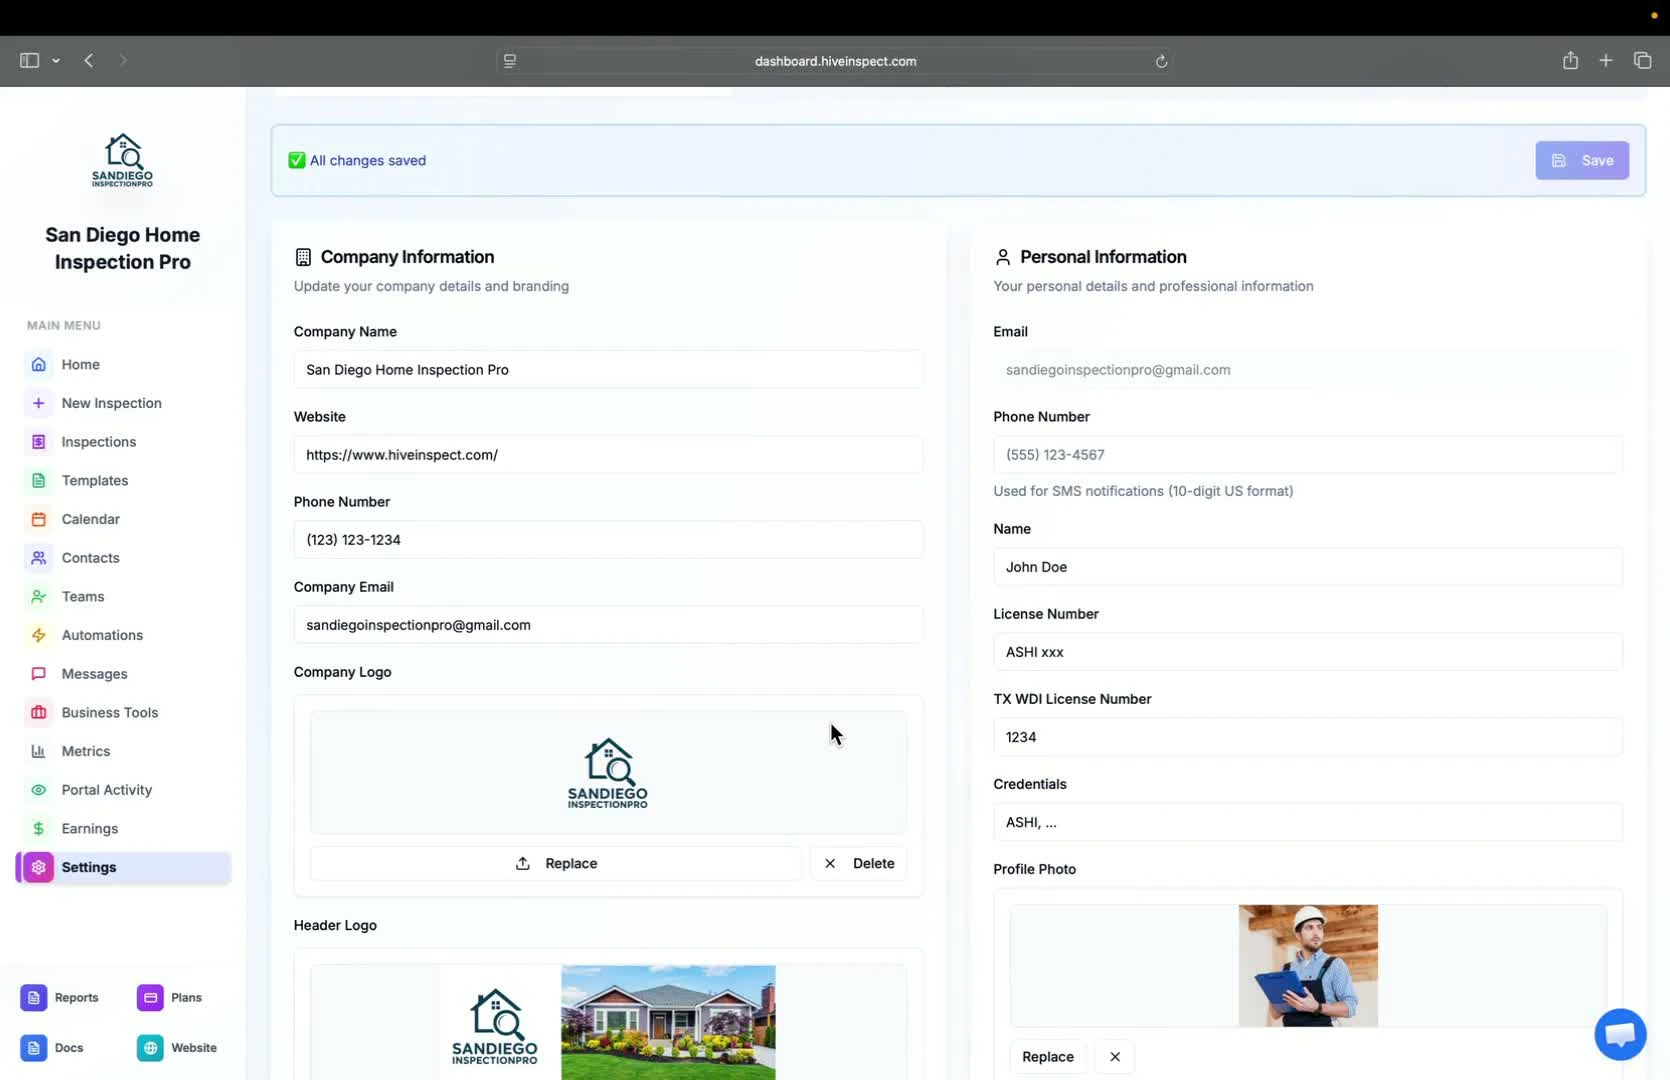The image size is (1670, 1080).
Task: Click the Earnings dollar icon
Action: click(x=39, y=829)
